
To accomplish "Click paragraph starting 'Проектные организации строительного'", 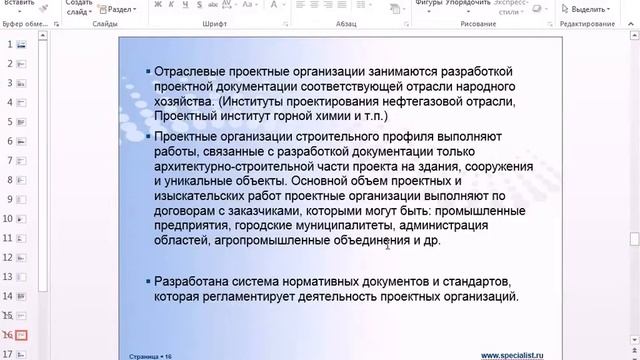I will 343,188.
